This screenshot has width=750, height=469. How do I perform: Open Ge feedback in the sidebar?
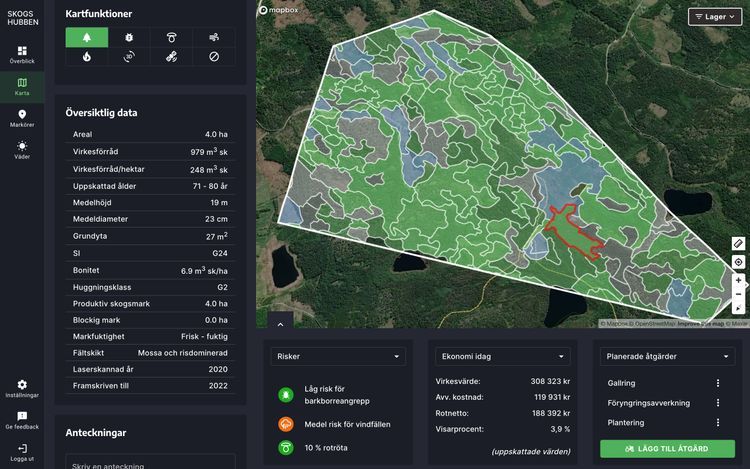click(22, 420)
